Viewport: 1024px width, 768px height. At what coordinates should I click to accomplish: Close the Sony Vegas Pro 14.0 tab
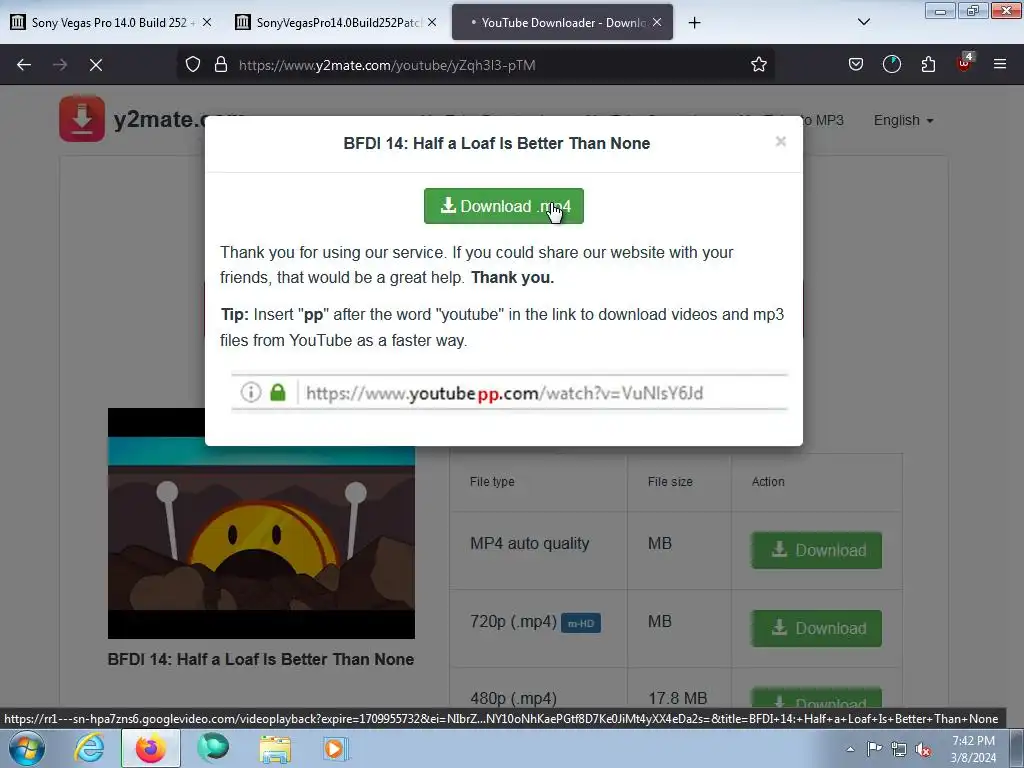pyautogui.click(x=207, y=23)
